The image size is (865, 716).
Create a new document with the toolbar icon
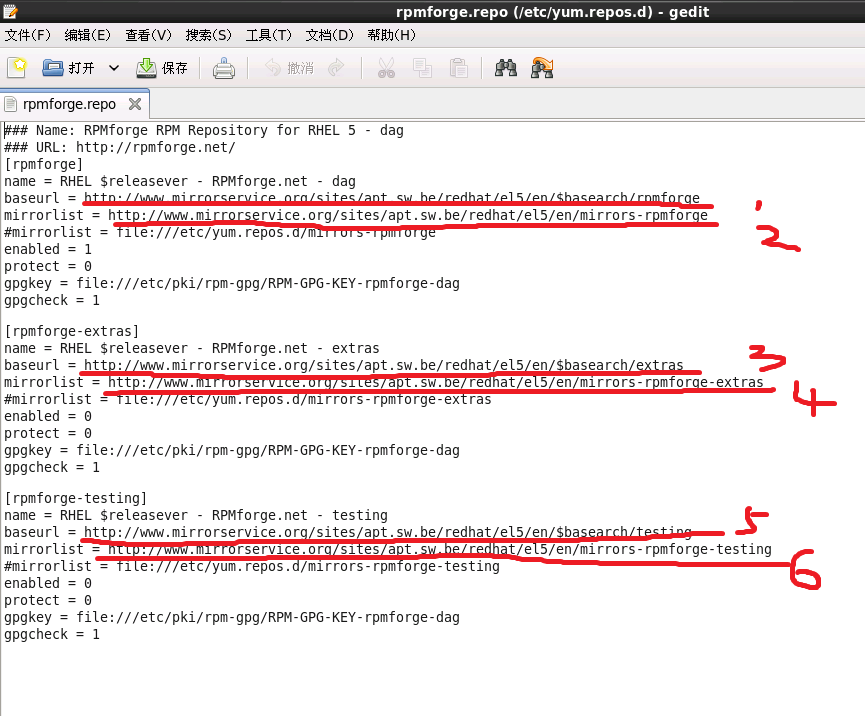17,68
